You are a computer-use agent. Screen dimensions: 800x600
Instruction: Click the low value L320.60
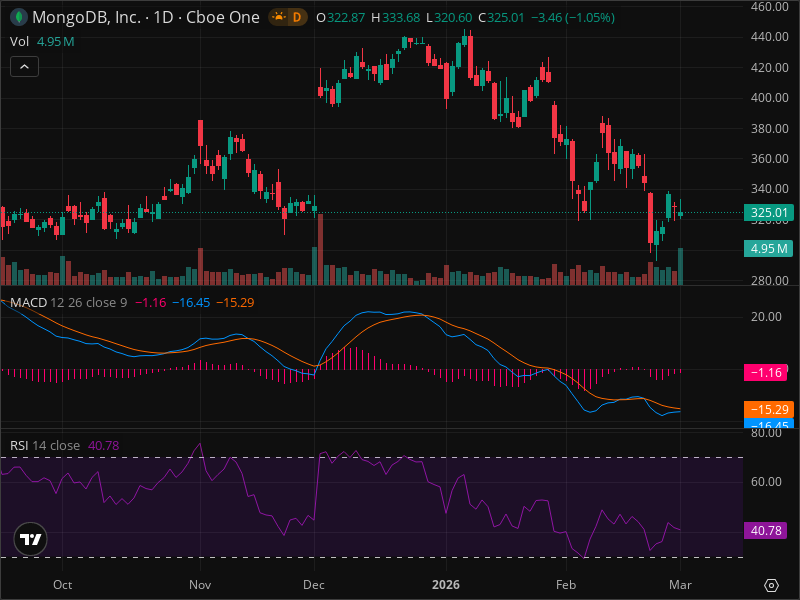tap(449, 17)
